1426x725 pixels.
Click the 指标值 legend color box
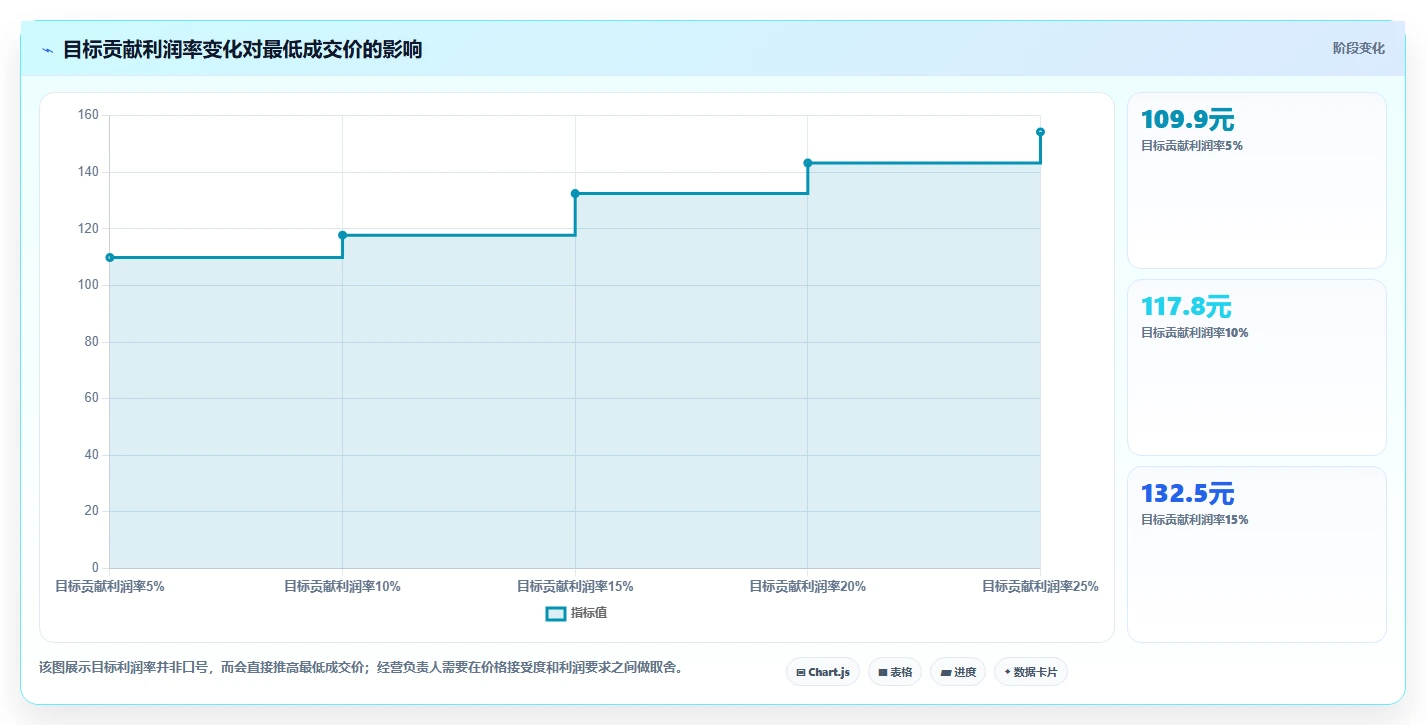(556, 613)
